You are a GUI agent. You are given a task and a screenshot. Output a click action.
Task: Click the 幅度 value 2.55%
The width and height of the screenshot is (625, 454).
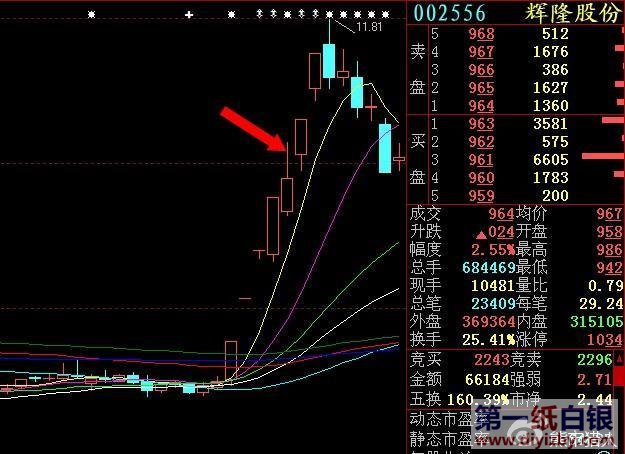(x=493, y=250)
